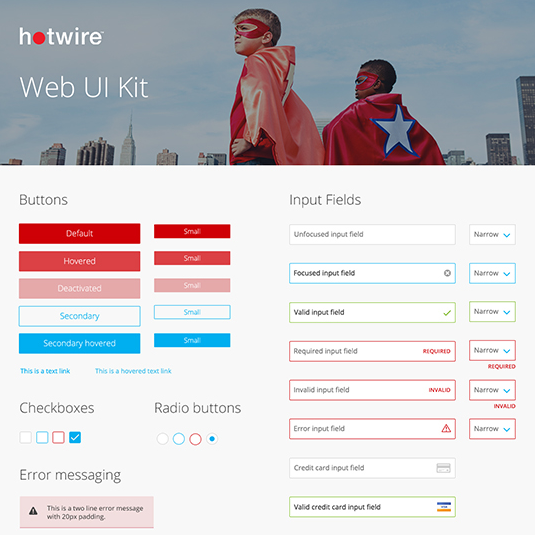Screen dimensions: 535x535
Task: Click the Valid credit card input field
Action: (x=372, y=507)
